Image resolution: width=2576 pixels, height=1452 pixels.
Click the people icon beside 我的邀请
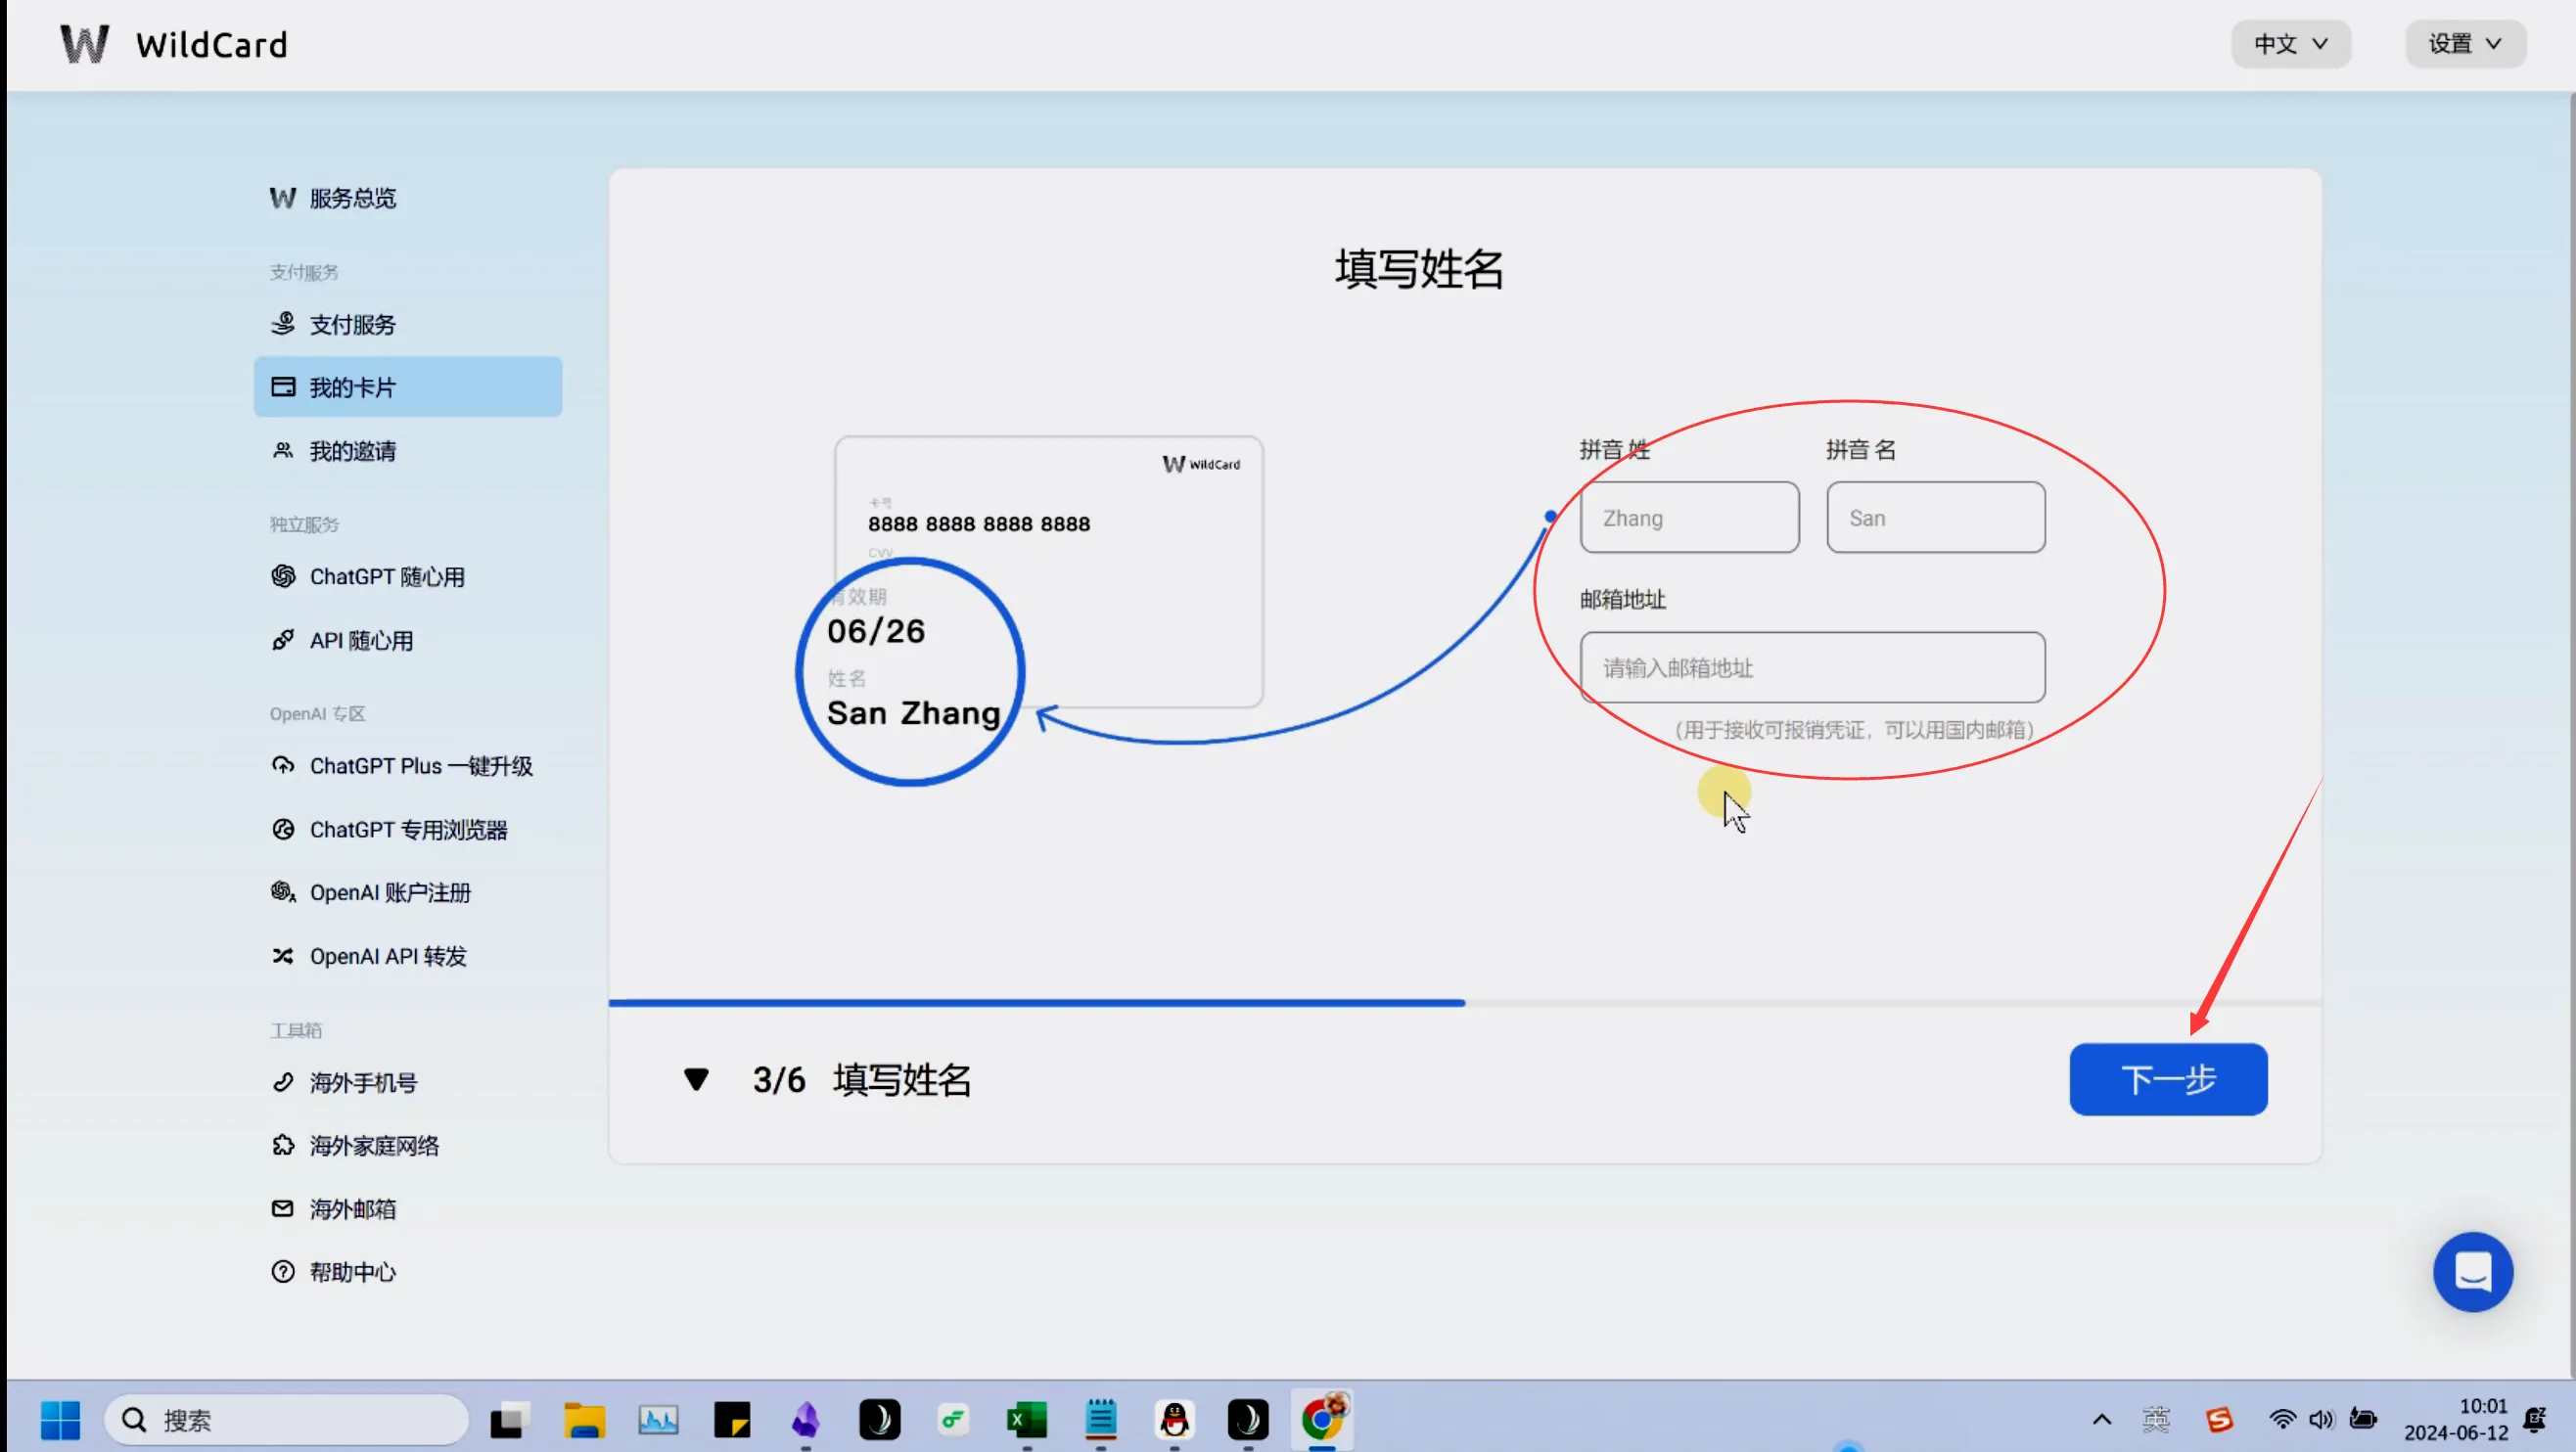pyautogui.click(x=283, y=450)
